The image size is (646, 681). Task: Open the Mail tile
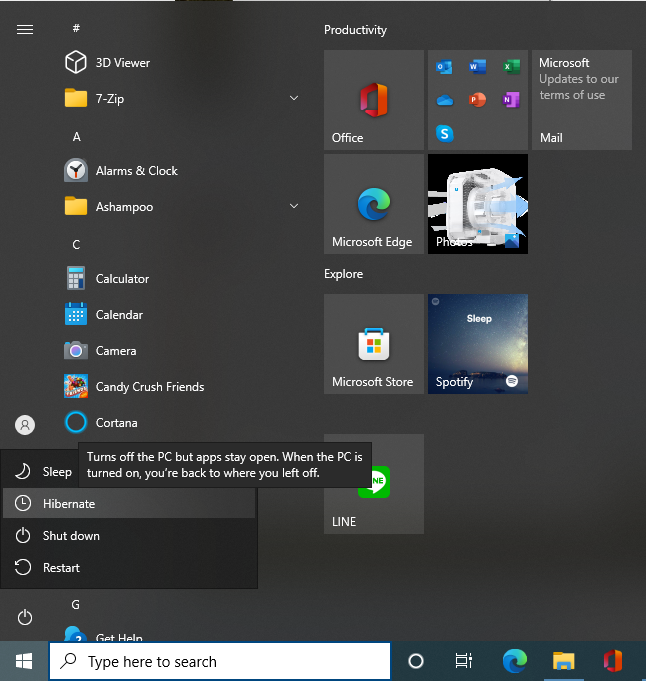click(x=582, y=100)
